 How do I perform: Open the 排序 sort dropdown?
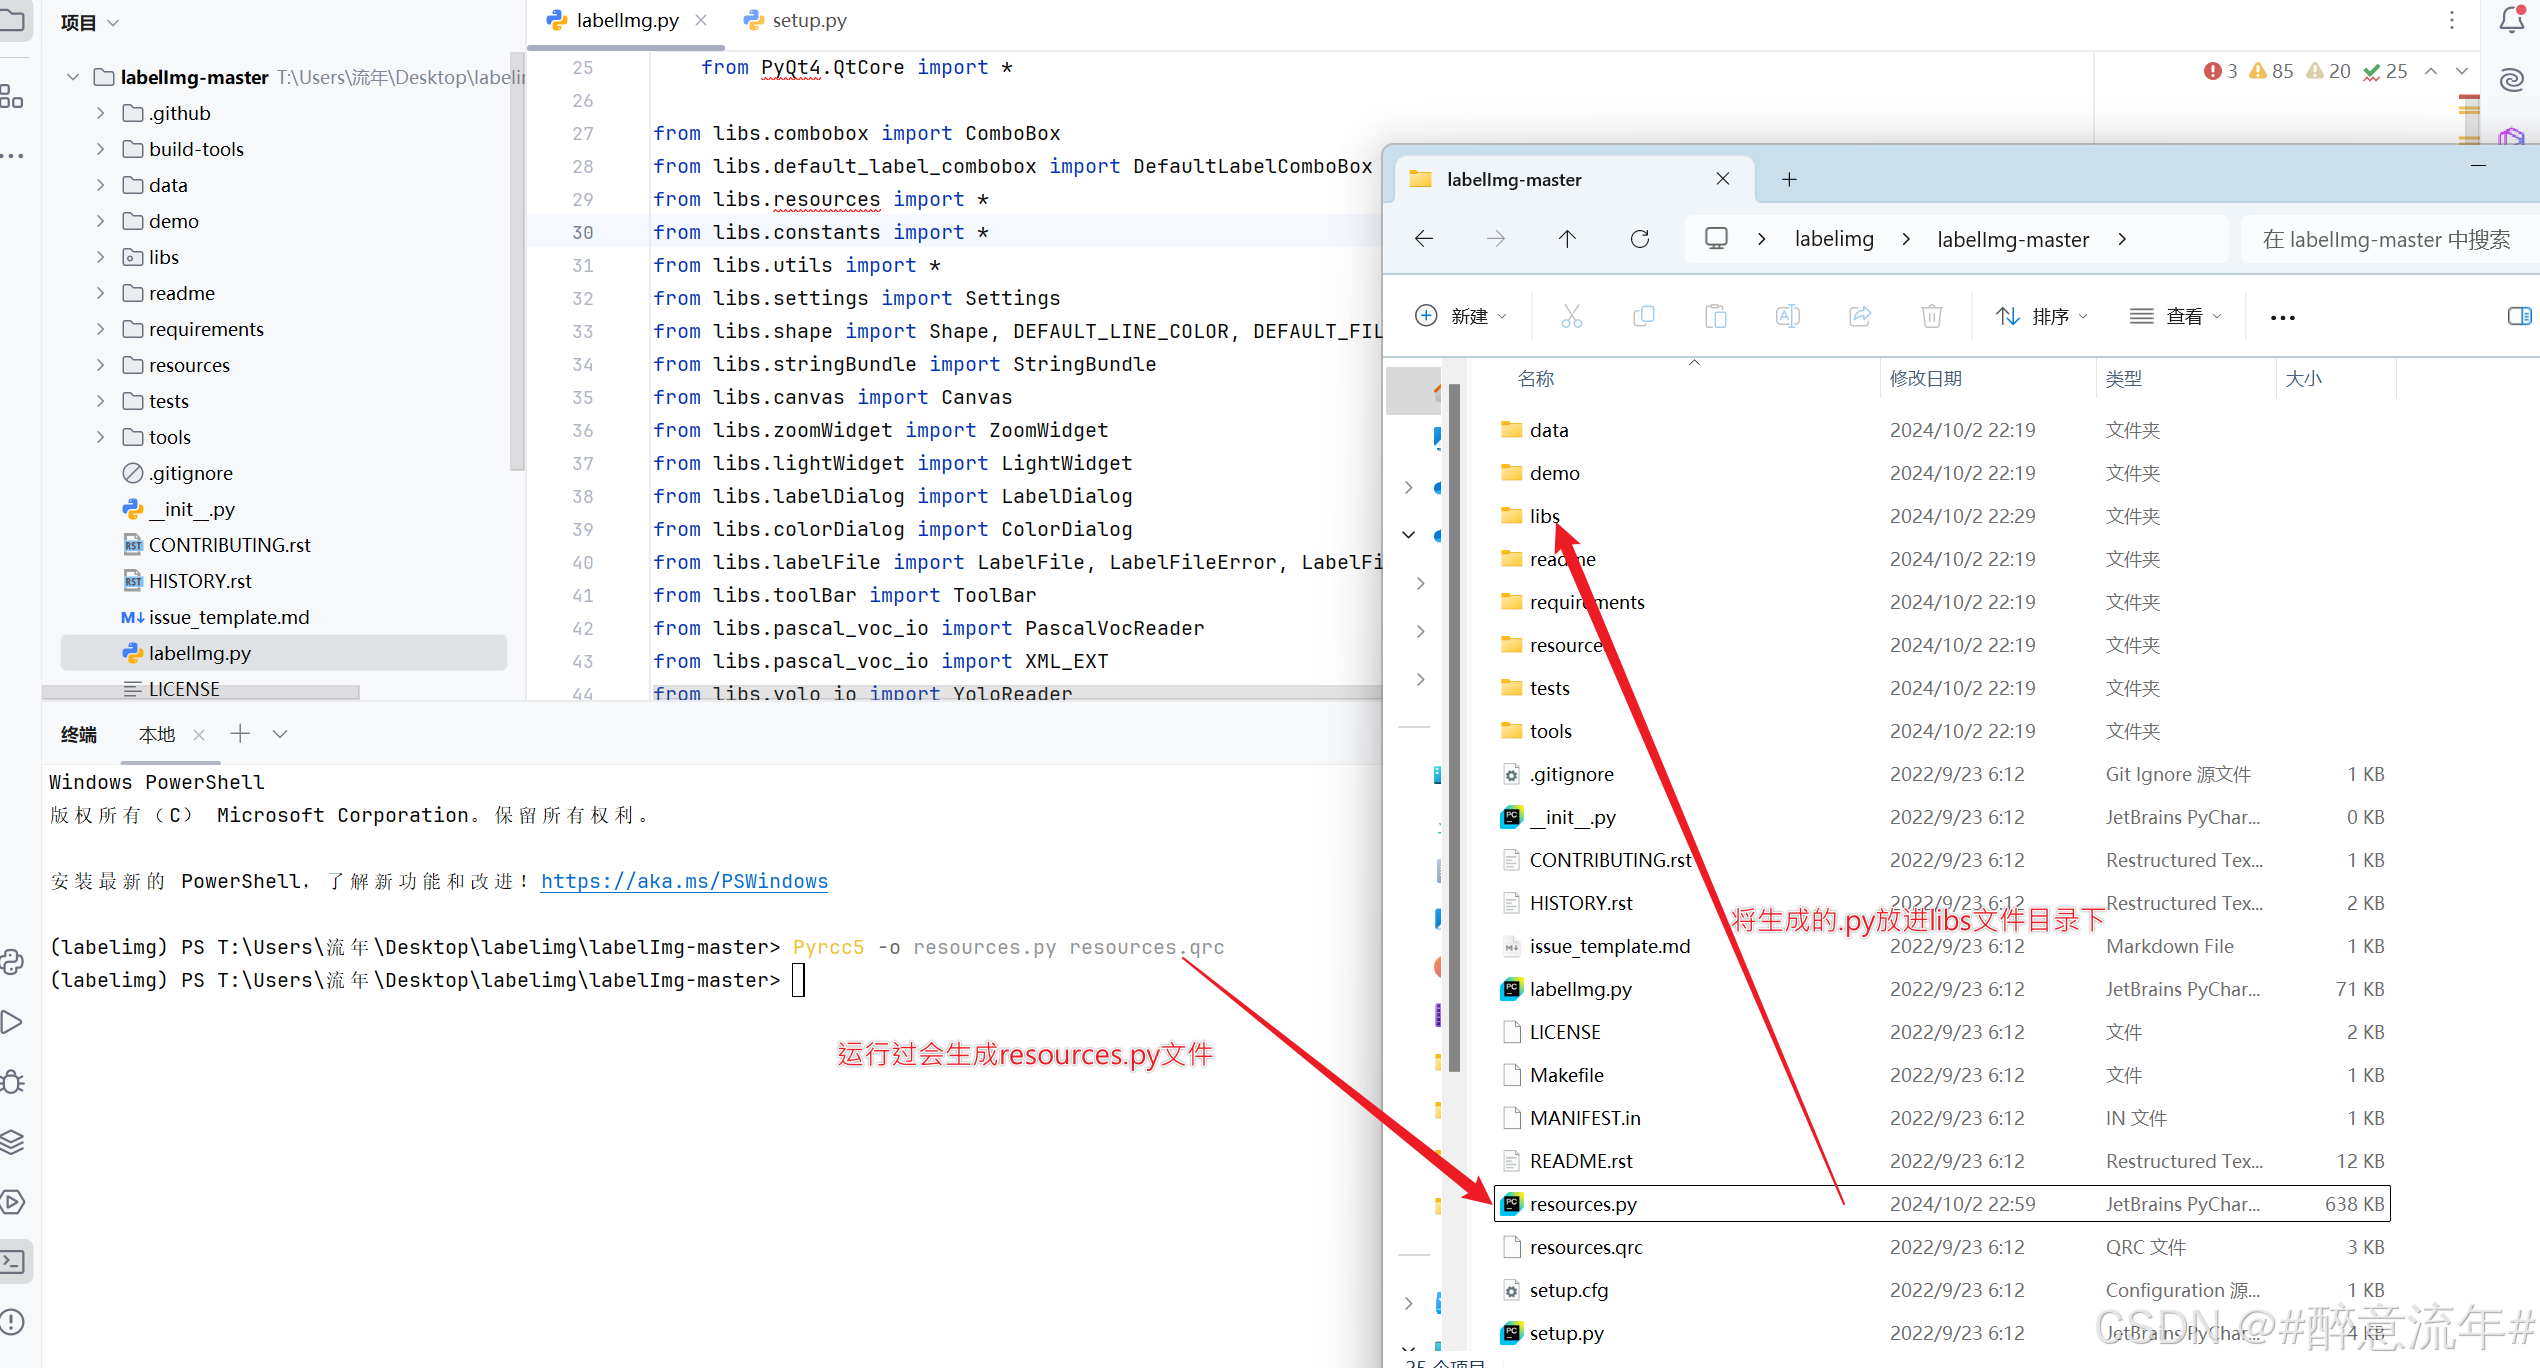coord(2041,317)
